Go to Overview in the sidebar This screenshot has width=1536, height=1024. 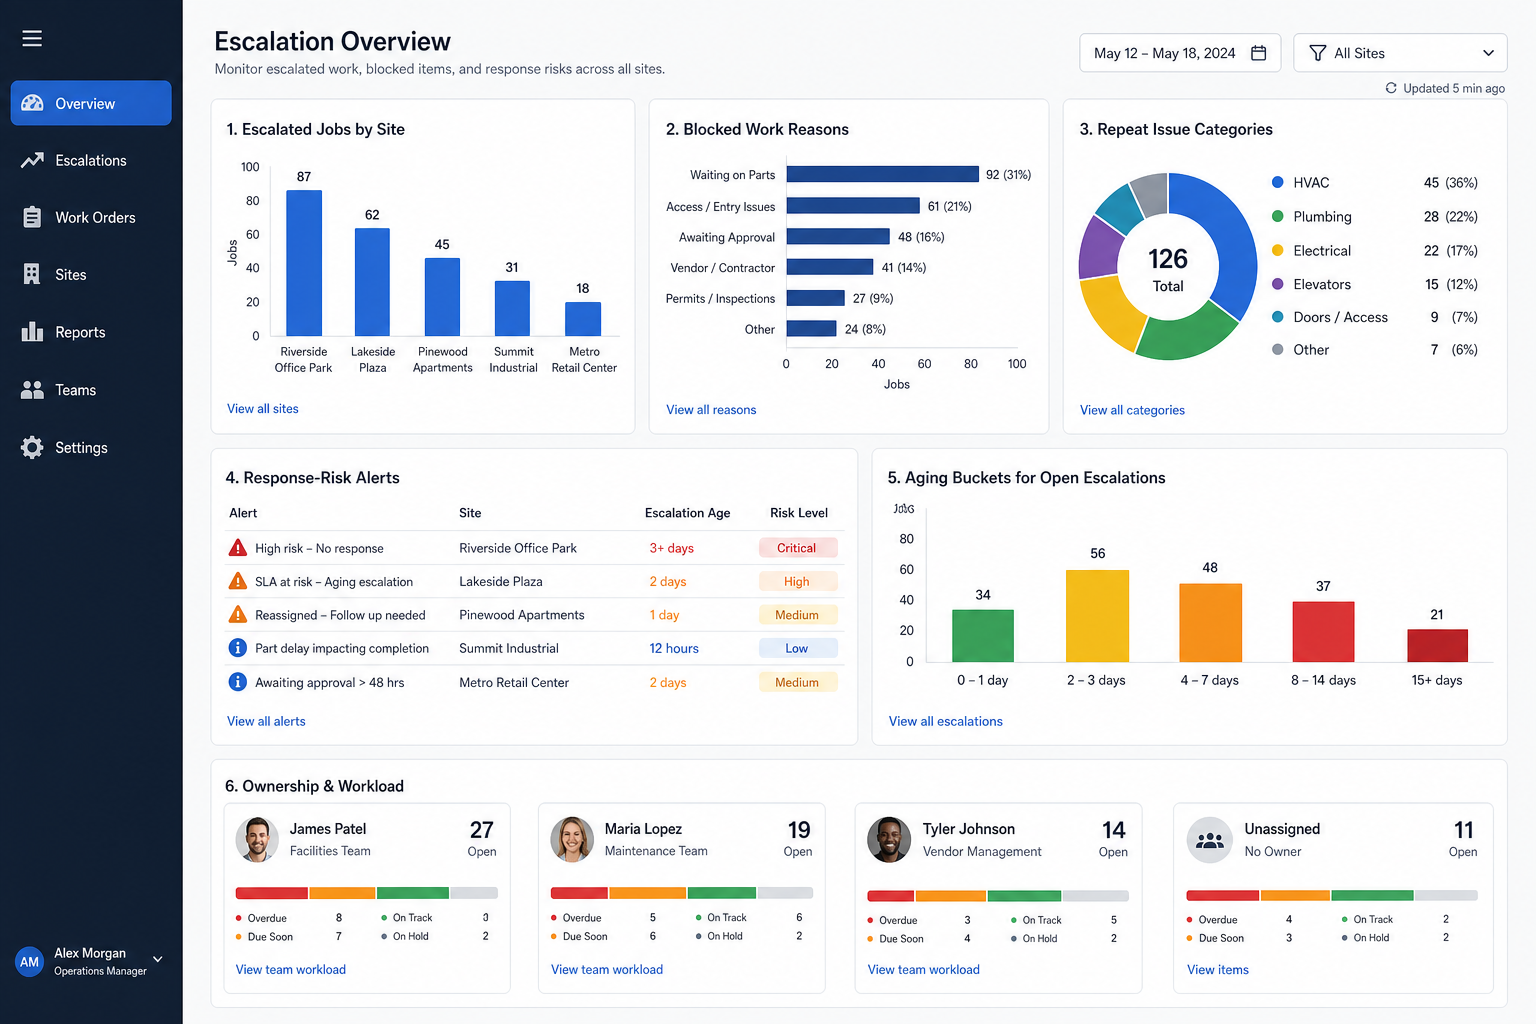coord(91,103)
